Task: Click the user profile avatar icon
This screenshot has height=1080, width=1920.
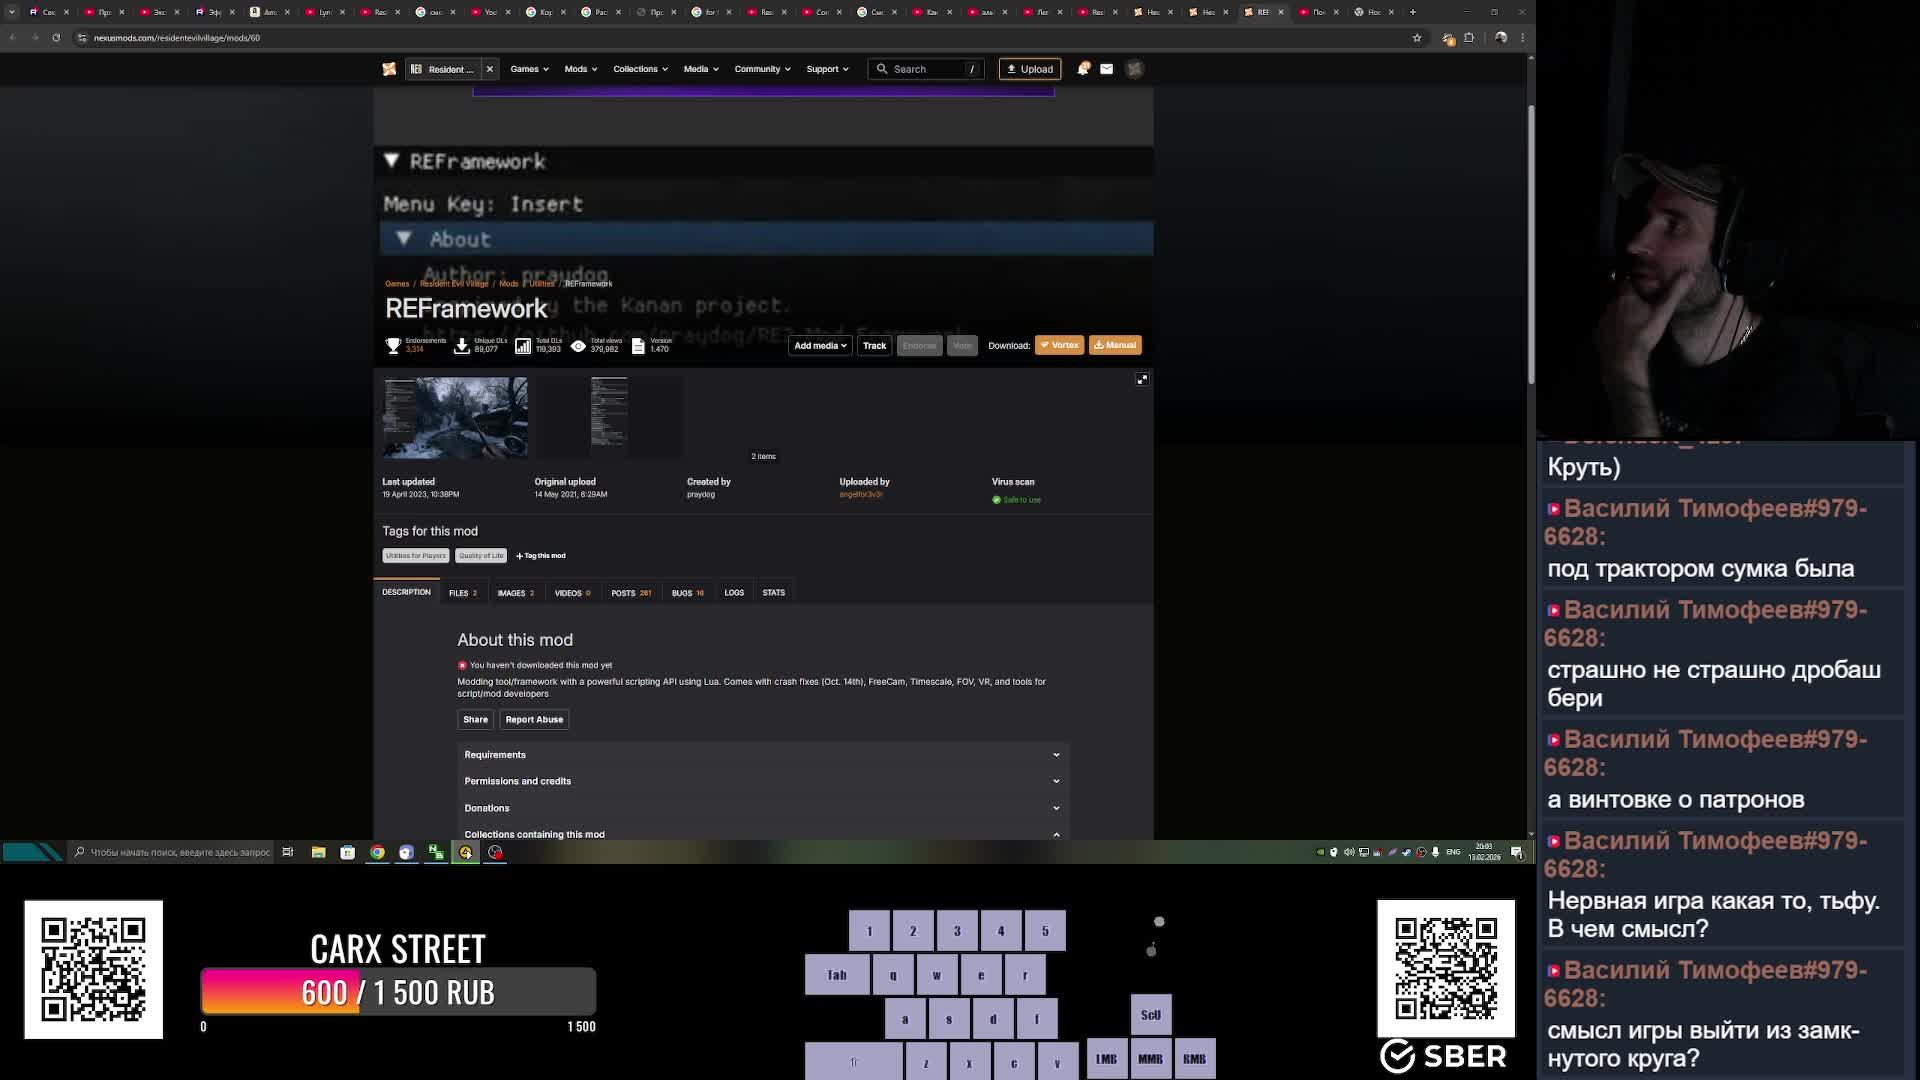Action: click(x=1134, y=69)
